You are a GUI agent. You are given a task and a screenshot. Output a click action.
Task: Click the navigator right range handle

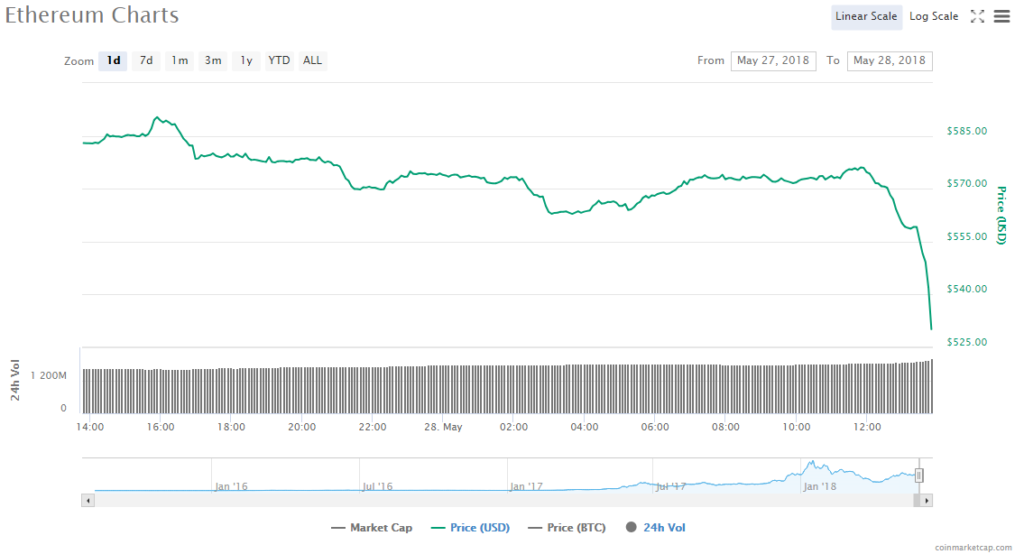click(x=919, y=476)
